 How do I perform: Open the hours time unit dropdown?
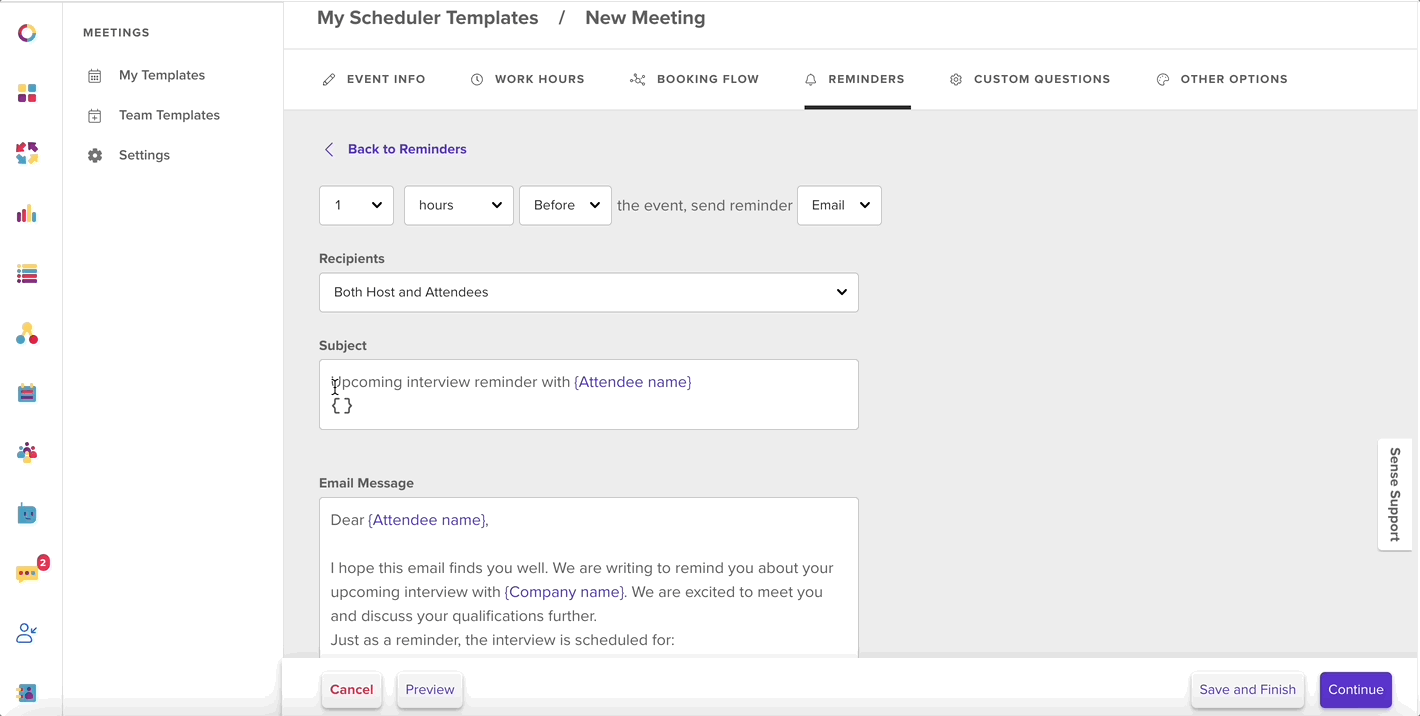[x=459, y=205]
